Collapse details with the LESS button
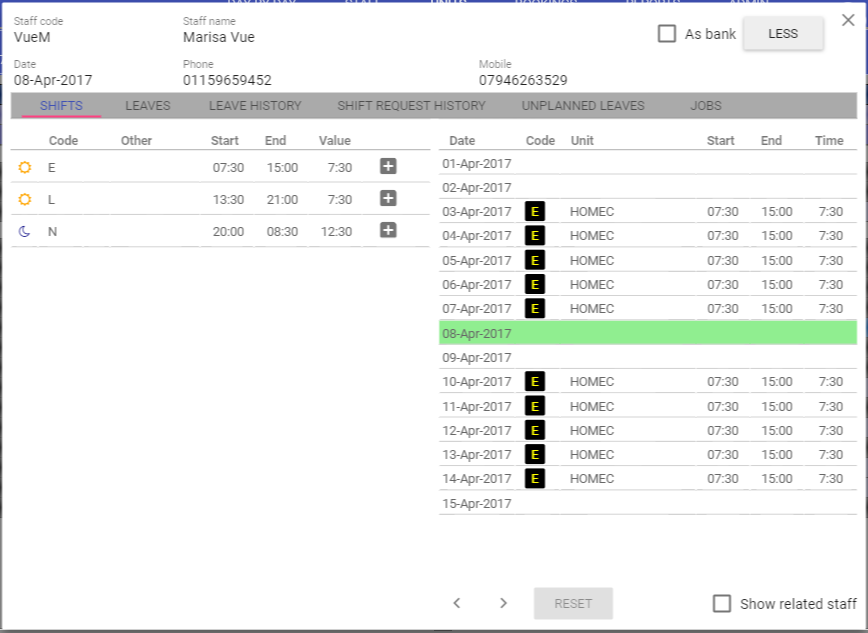 [x=783, y=33]
